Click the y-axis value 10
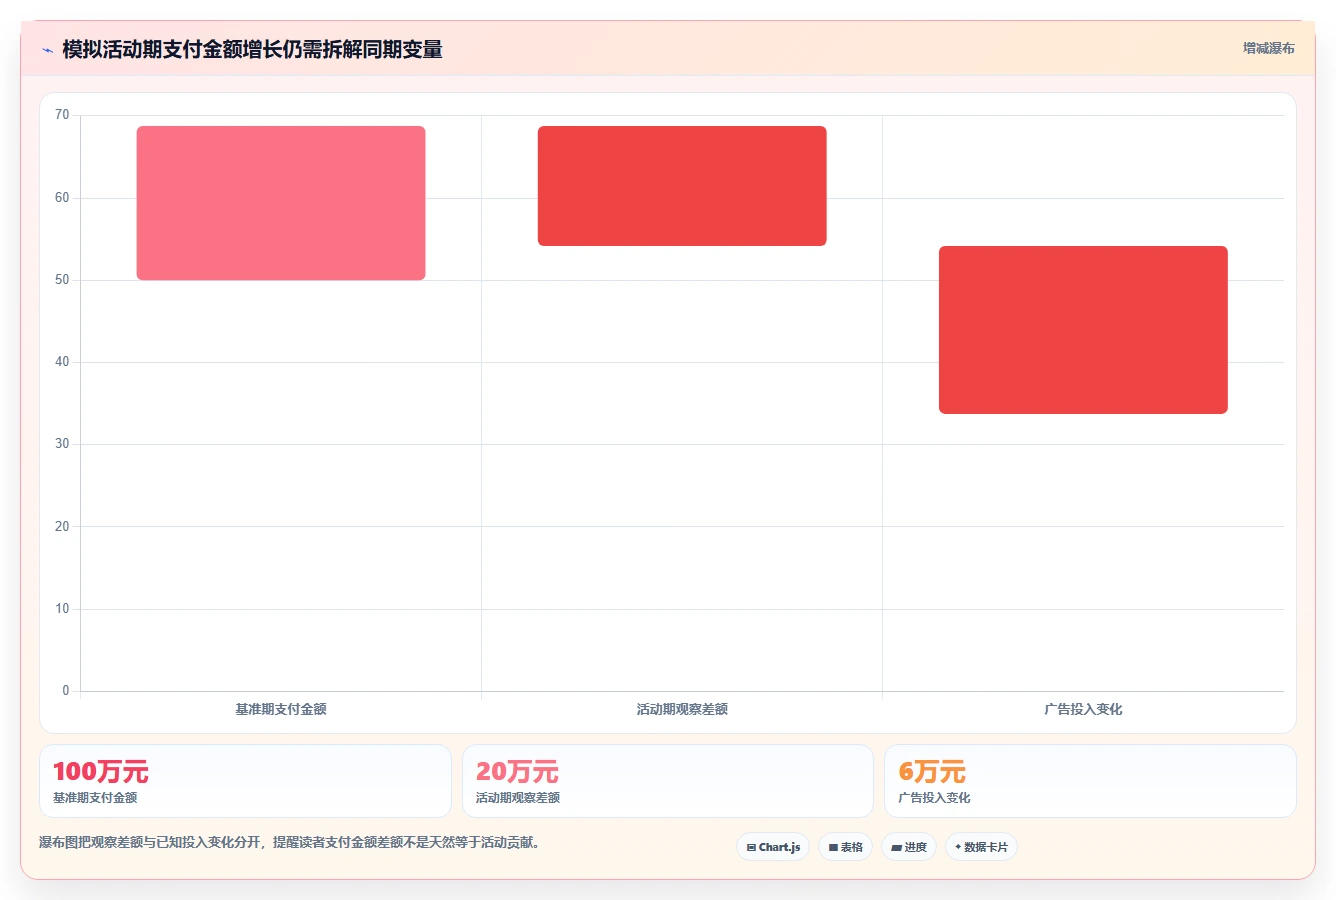 point(62,609)
